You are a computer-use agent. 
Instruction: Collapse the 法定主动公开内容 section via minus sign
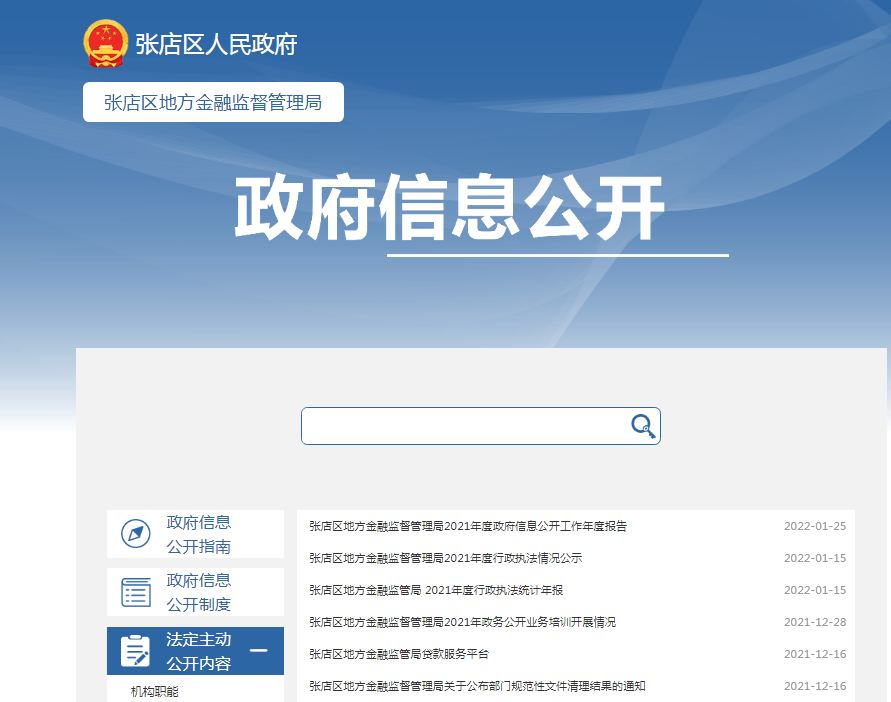[258, 651]
